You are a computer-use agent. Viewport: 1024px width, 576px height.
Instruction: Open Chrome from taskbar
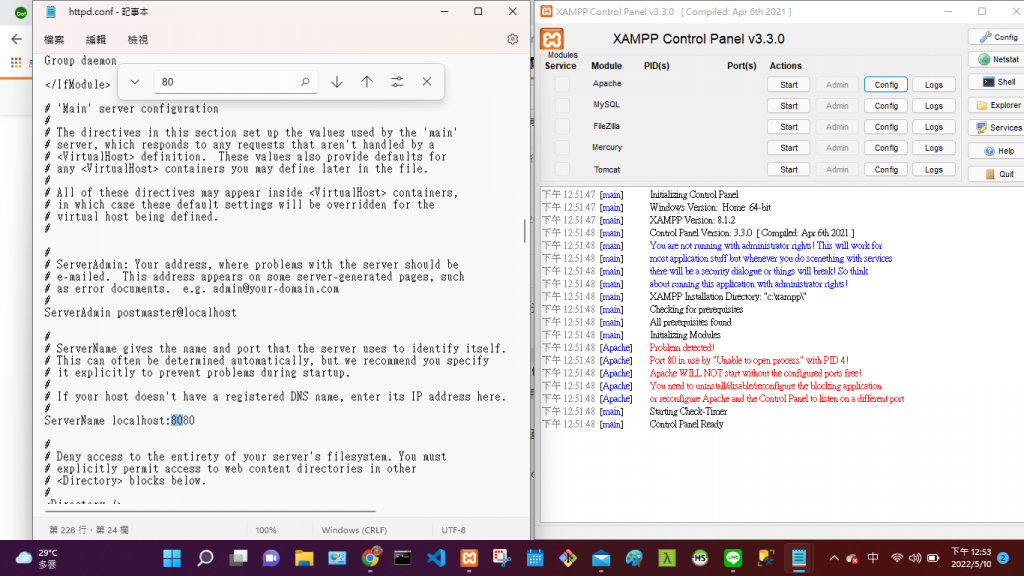pyautogui.click(x=370, y=558)
